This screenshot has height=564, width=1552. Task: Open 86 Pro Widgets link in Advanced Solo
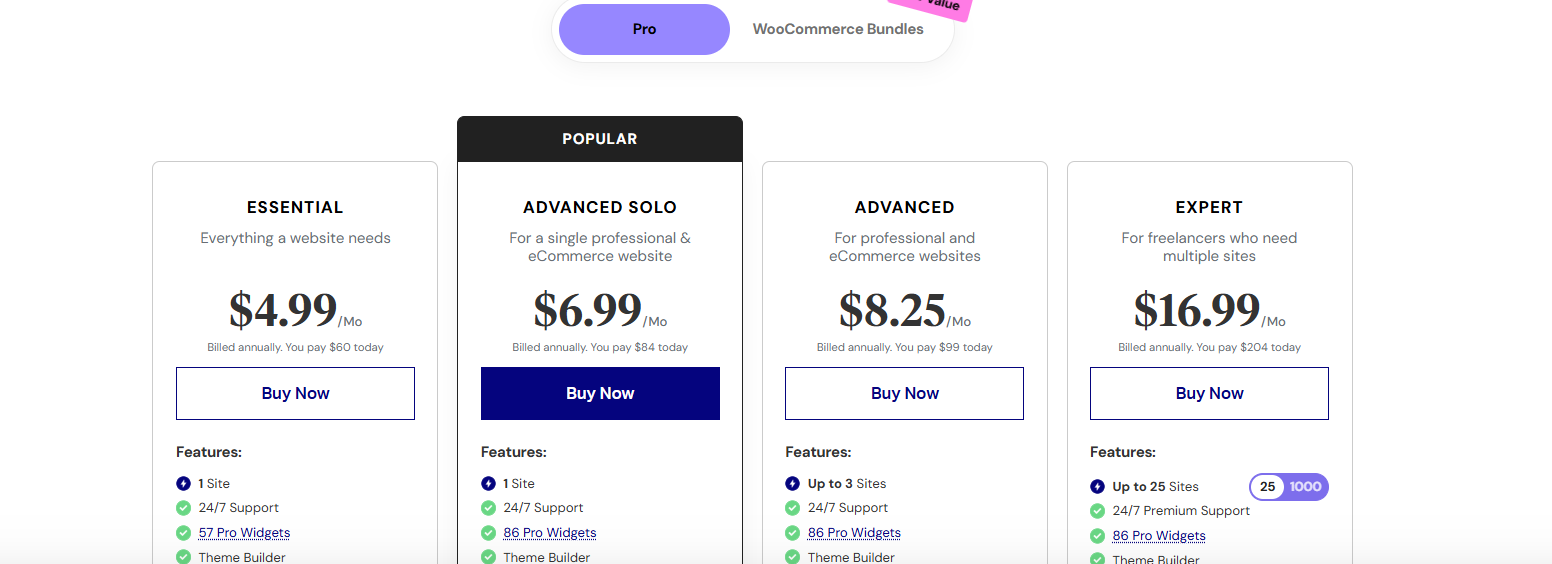(x=549, y=533)
